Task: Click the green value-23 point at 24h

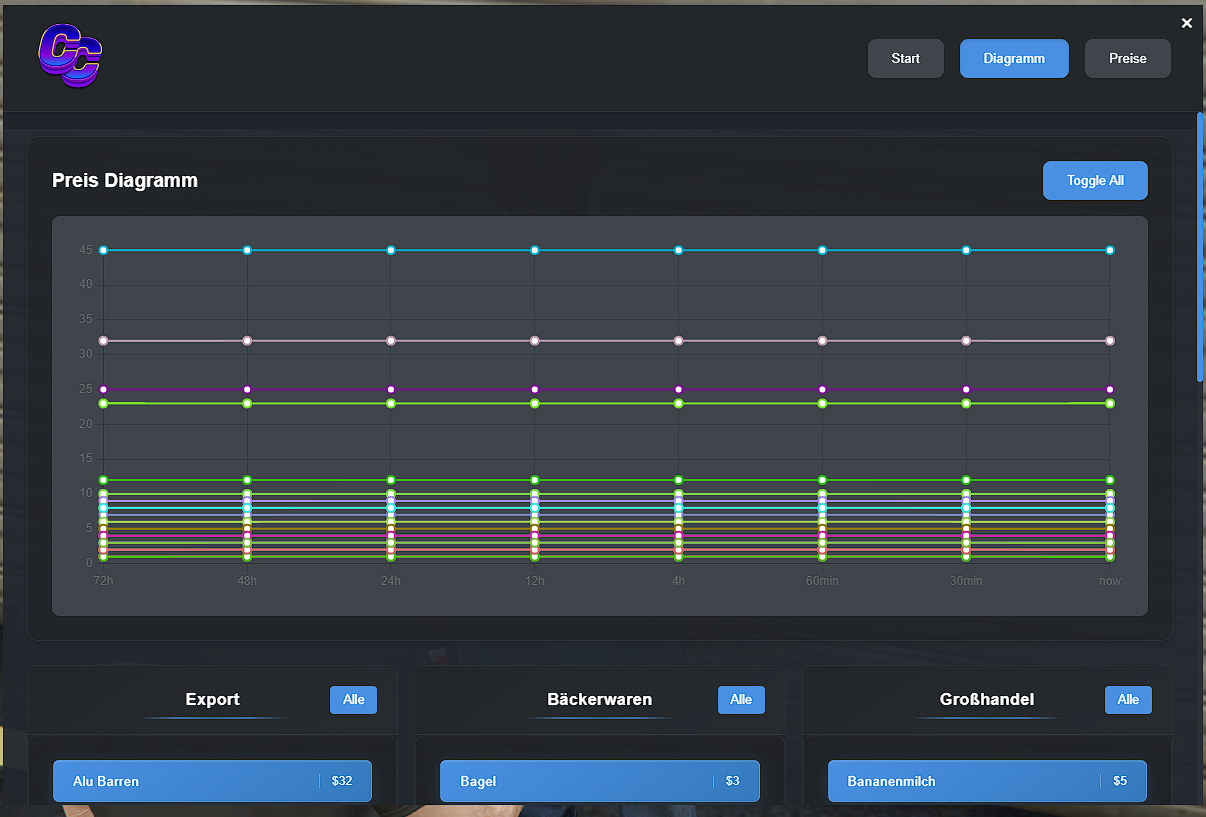Action: tap(391, 403)
